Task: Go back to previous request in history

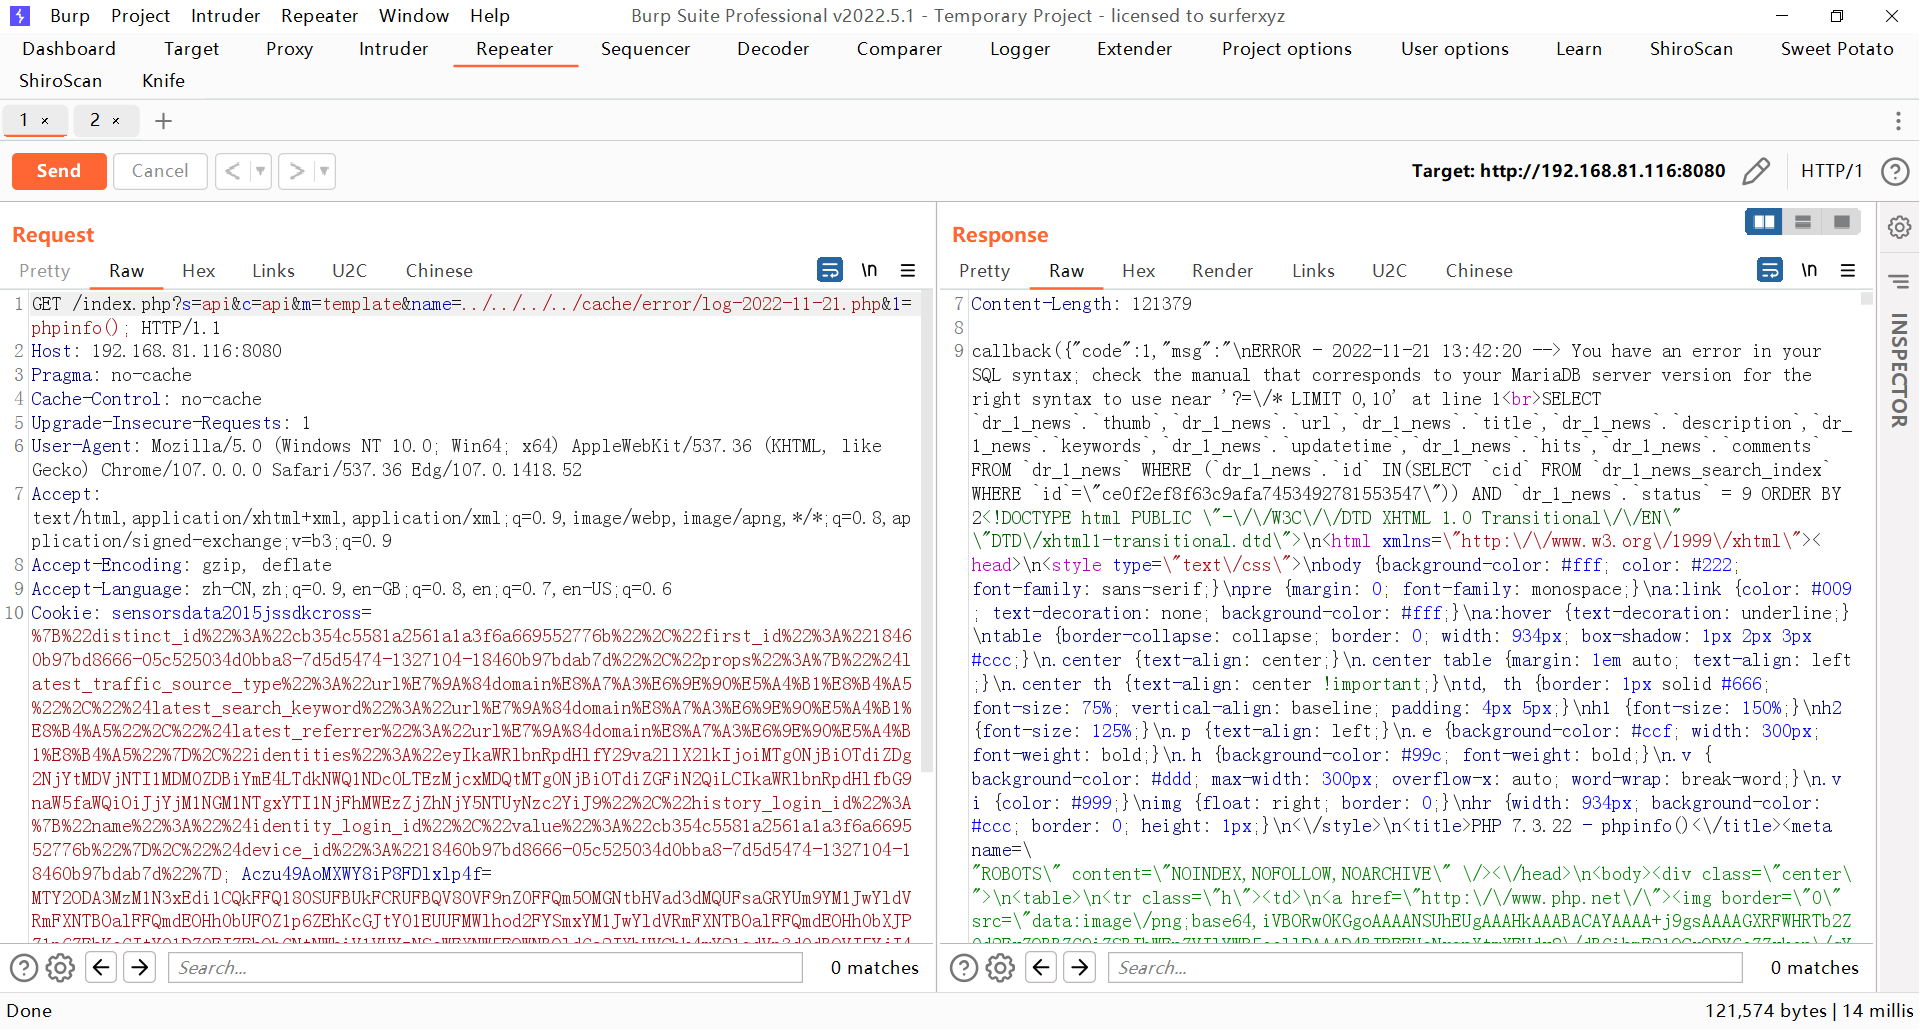Action: (x=232, y=171)
